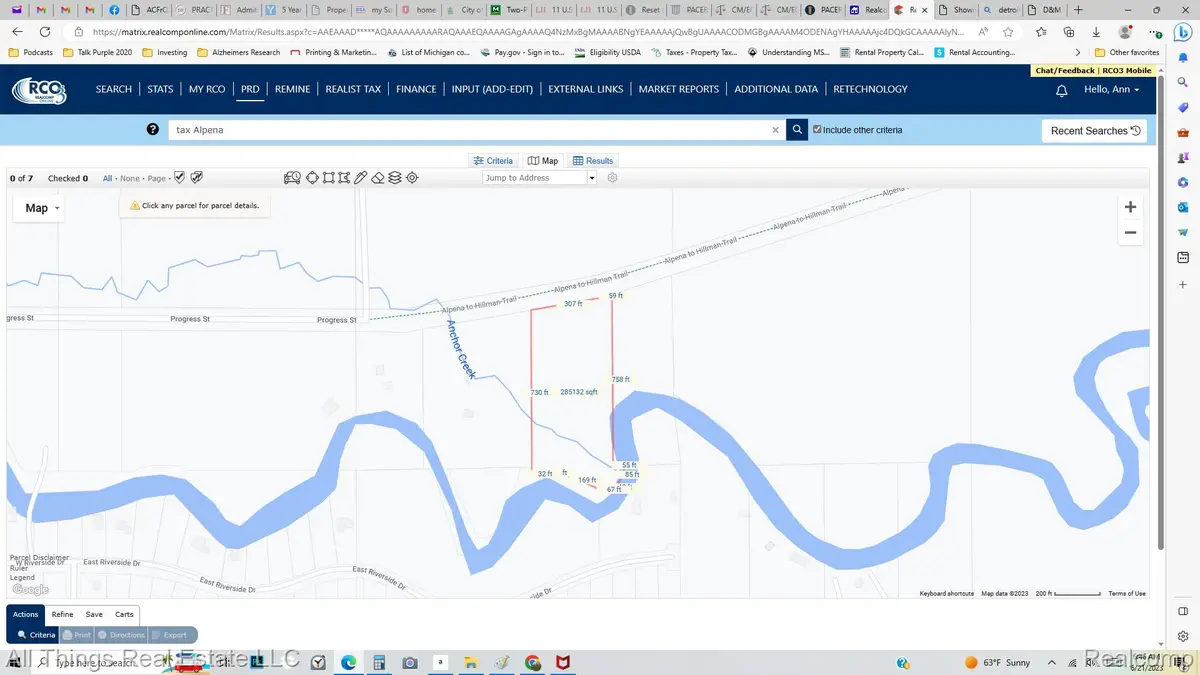Expand the Hello, Ann account menu
The image size is (1200, 675).
coord(1111,90)
